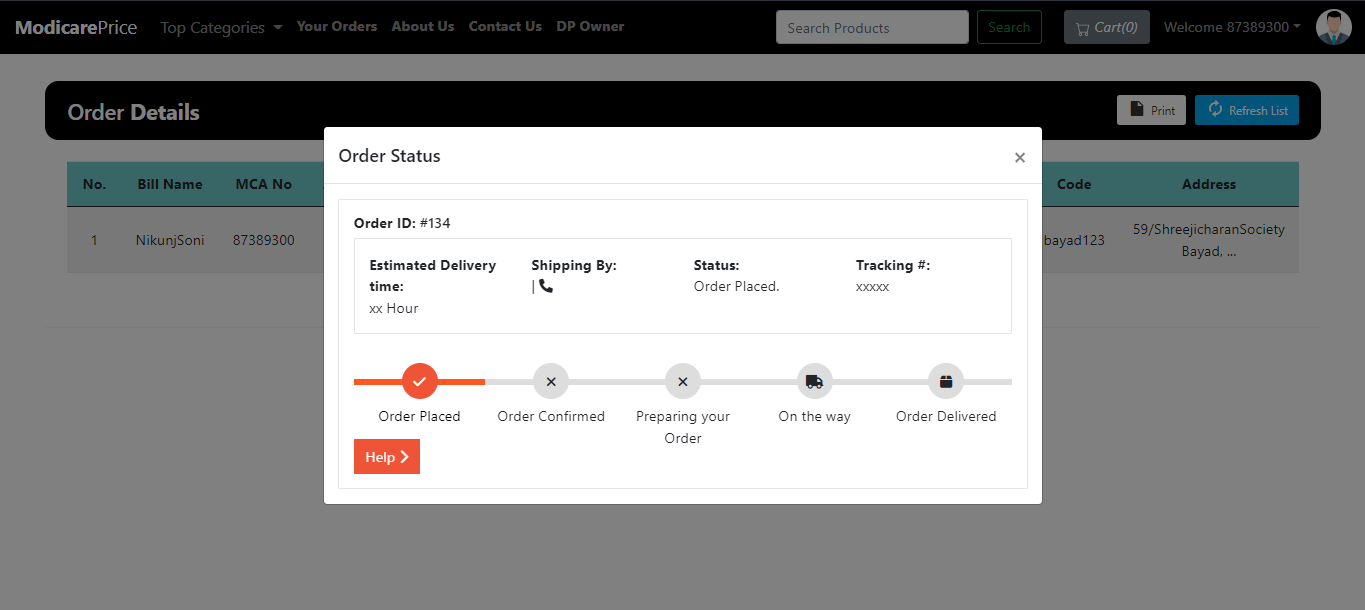Open Your Orders menu item
This screenshot has height=610, width=1365.
tap(337, 26)
